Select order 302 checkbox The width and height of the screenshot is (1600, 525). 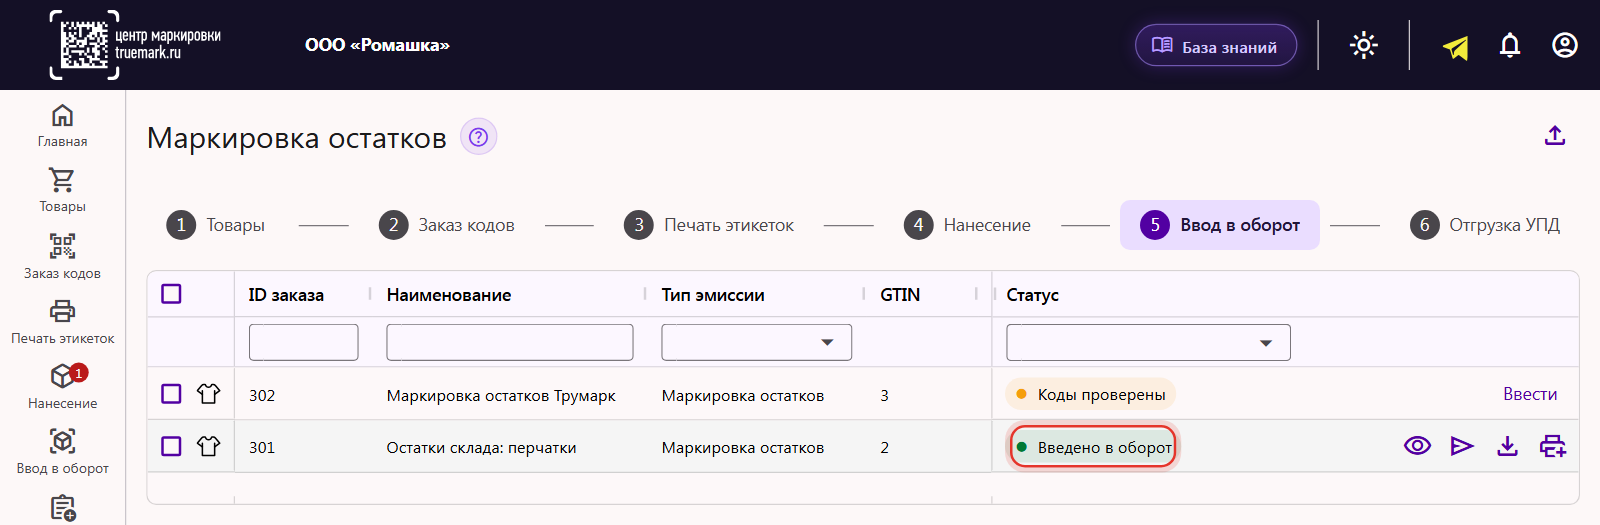pos(171,394)
